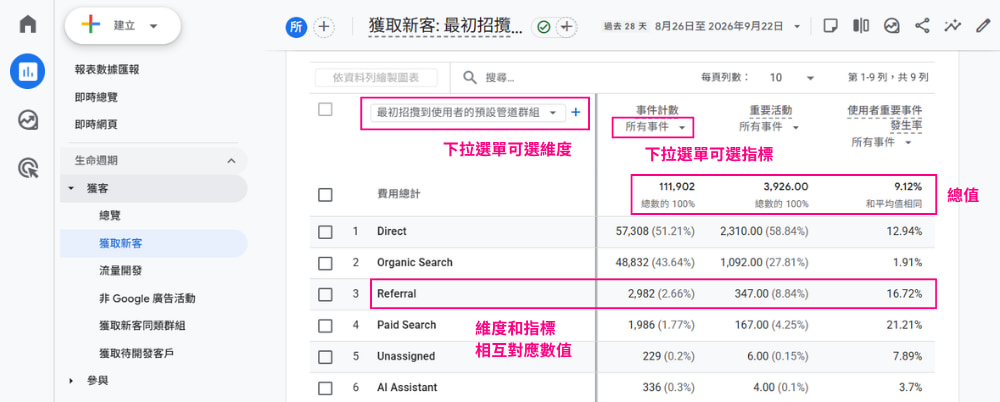Sort by 重要活動 column header
Image resolution: width=1000 pixels, height=402 pixels.
(x=771, y=111)
